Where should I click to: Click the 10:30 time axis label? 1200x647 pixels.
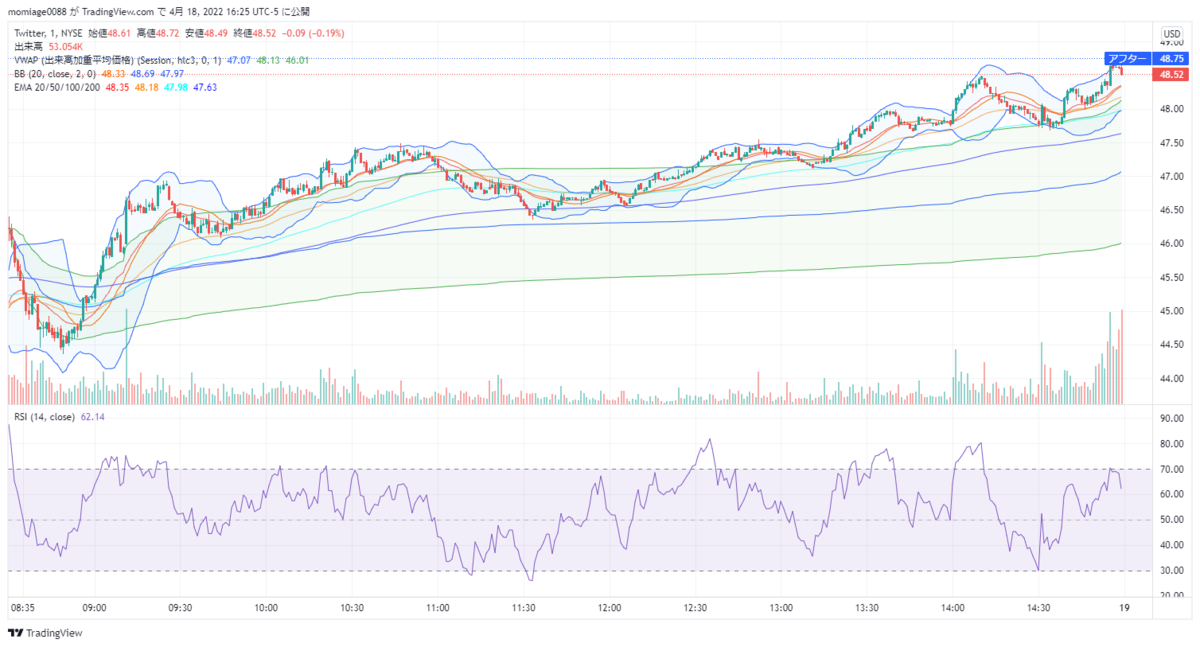(352, 607)
